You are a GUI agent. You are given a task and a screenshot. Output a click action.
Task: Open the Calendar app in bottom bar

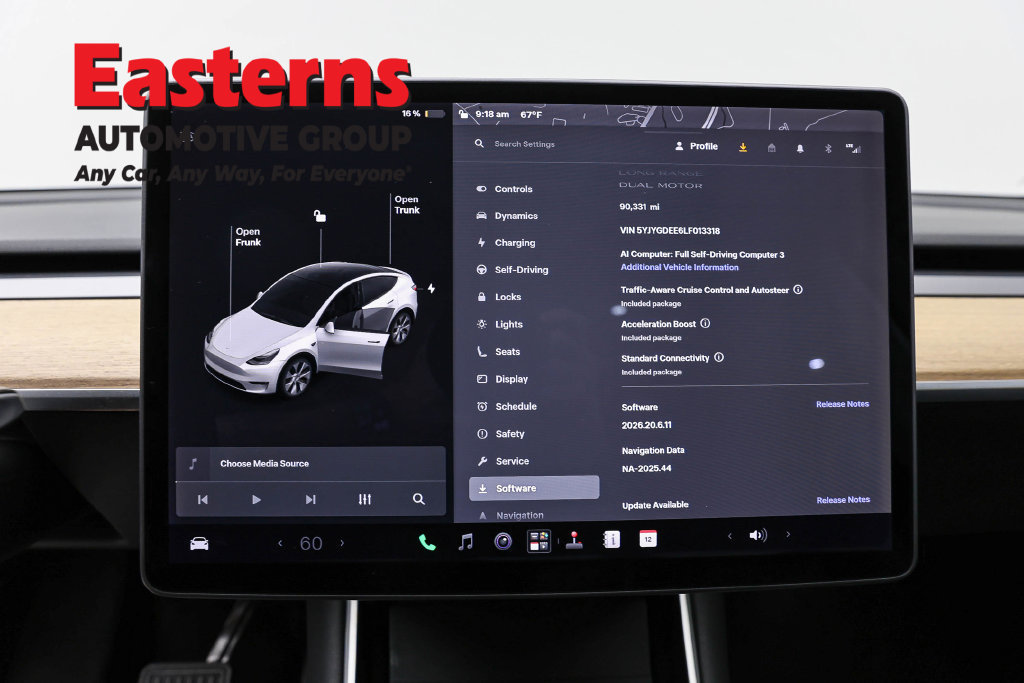[648, 539]
